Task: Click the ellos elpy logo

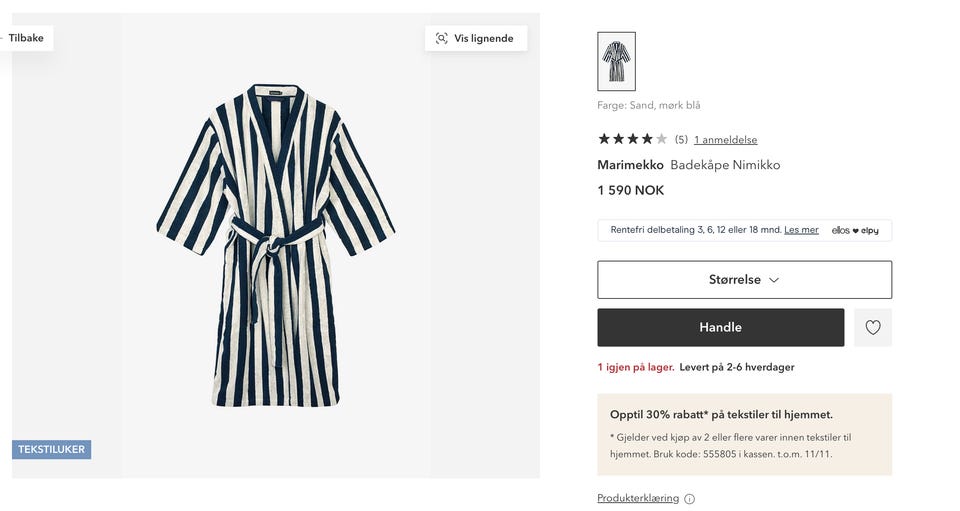Action: pyautogui.click(x=855, y=230)
